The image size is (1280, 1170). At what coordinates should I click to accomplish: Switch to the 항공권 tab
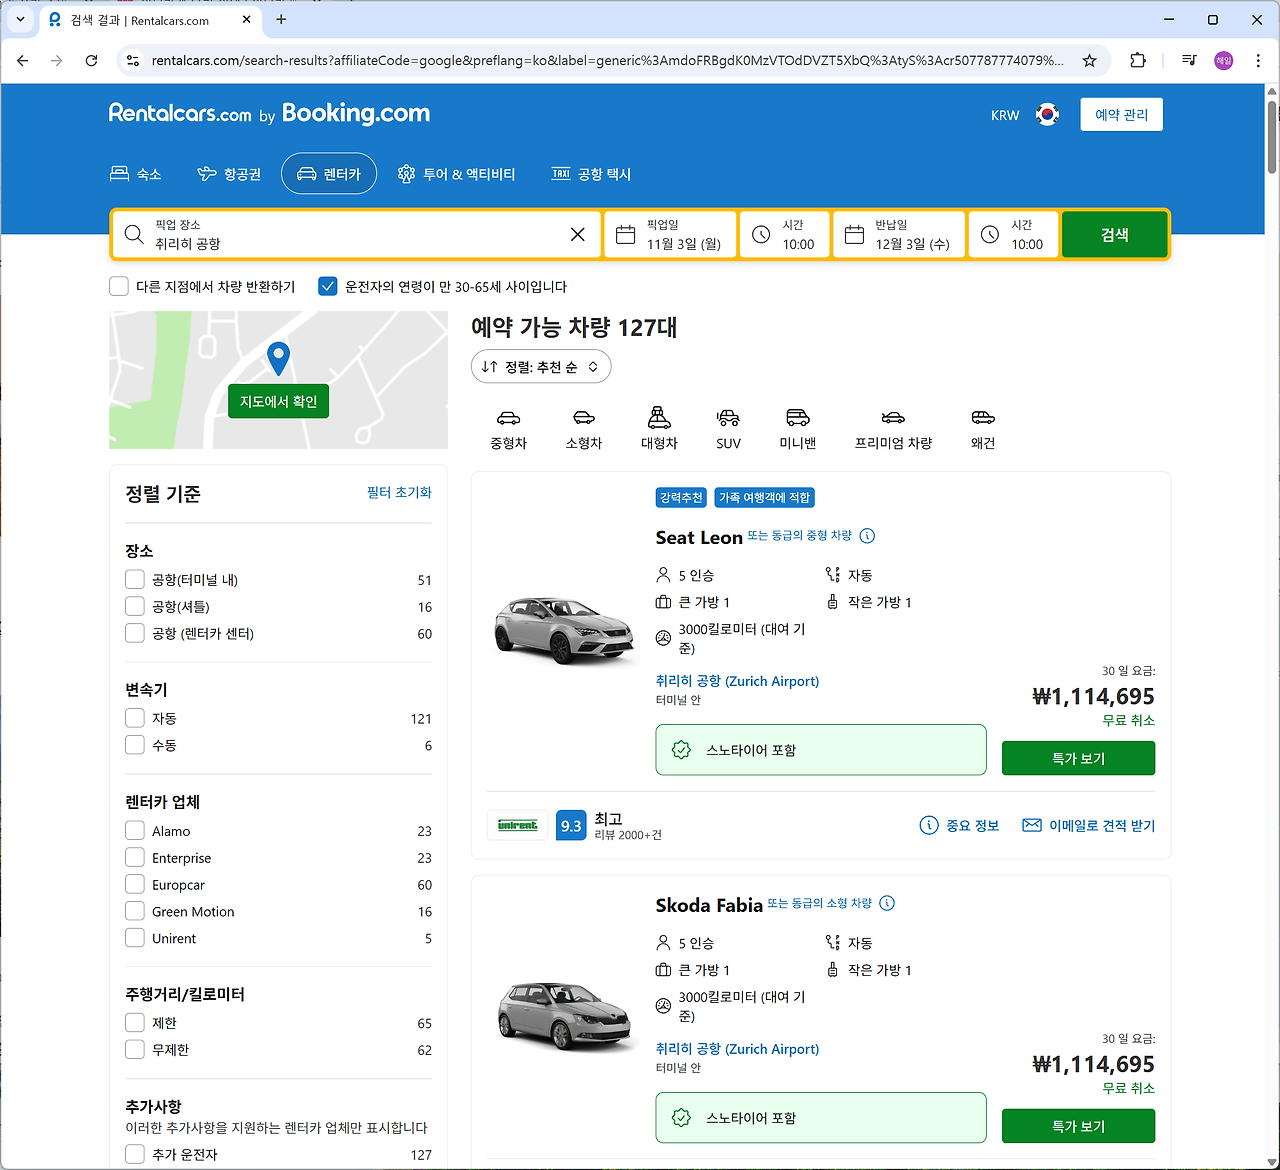229,174
